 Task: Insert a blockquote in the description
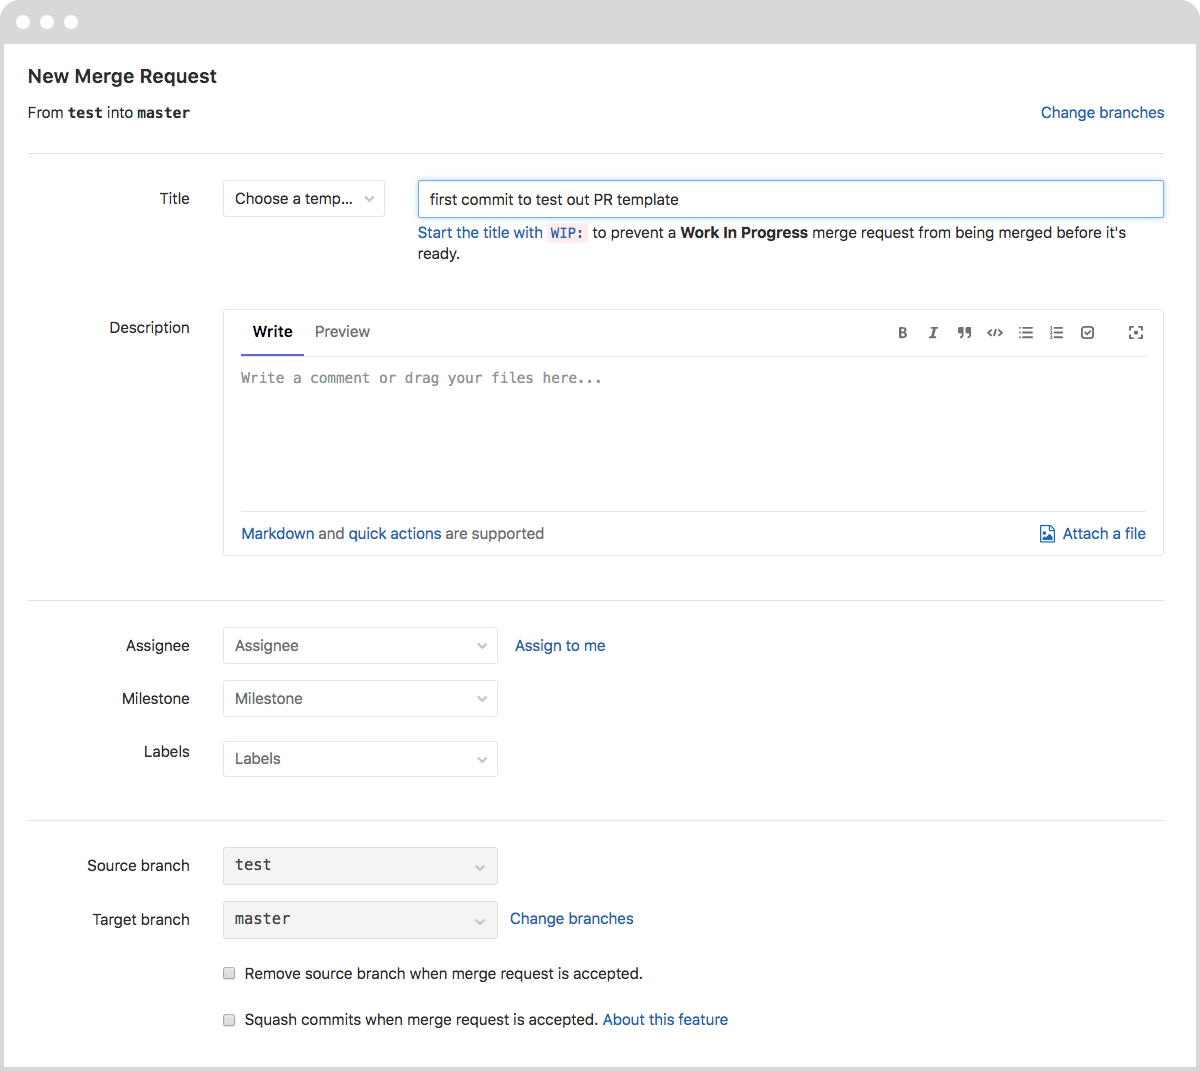(x=964, y=332)
